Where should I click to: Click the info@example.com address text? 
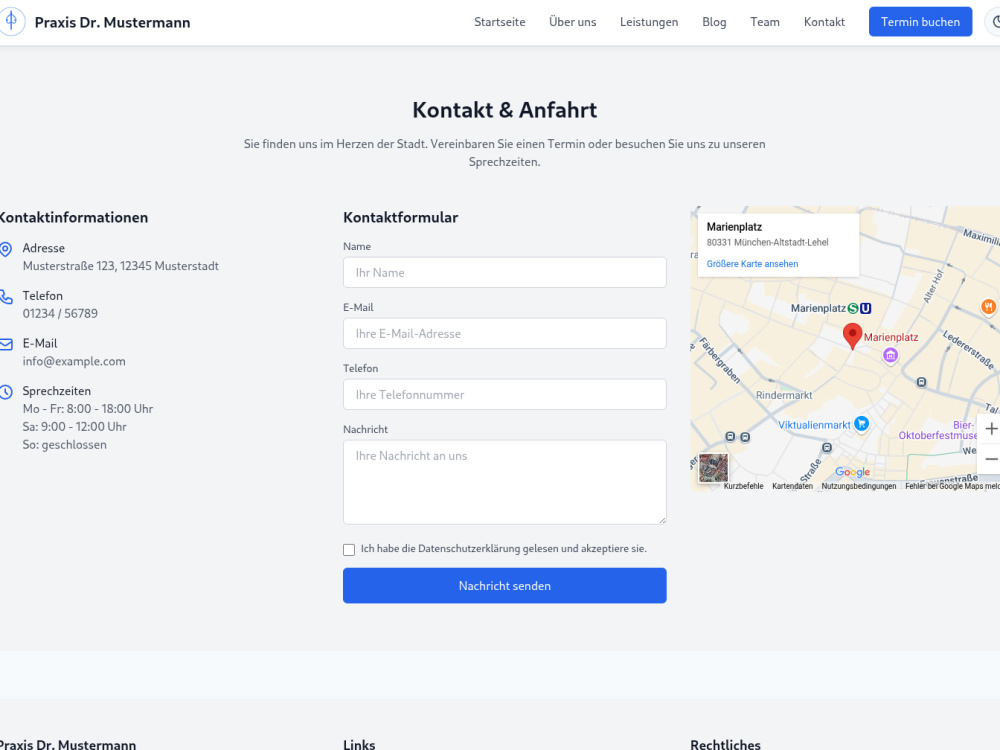(74, 362)
